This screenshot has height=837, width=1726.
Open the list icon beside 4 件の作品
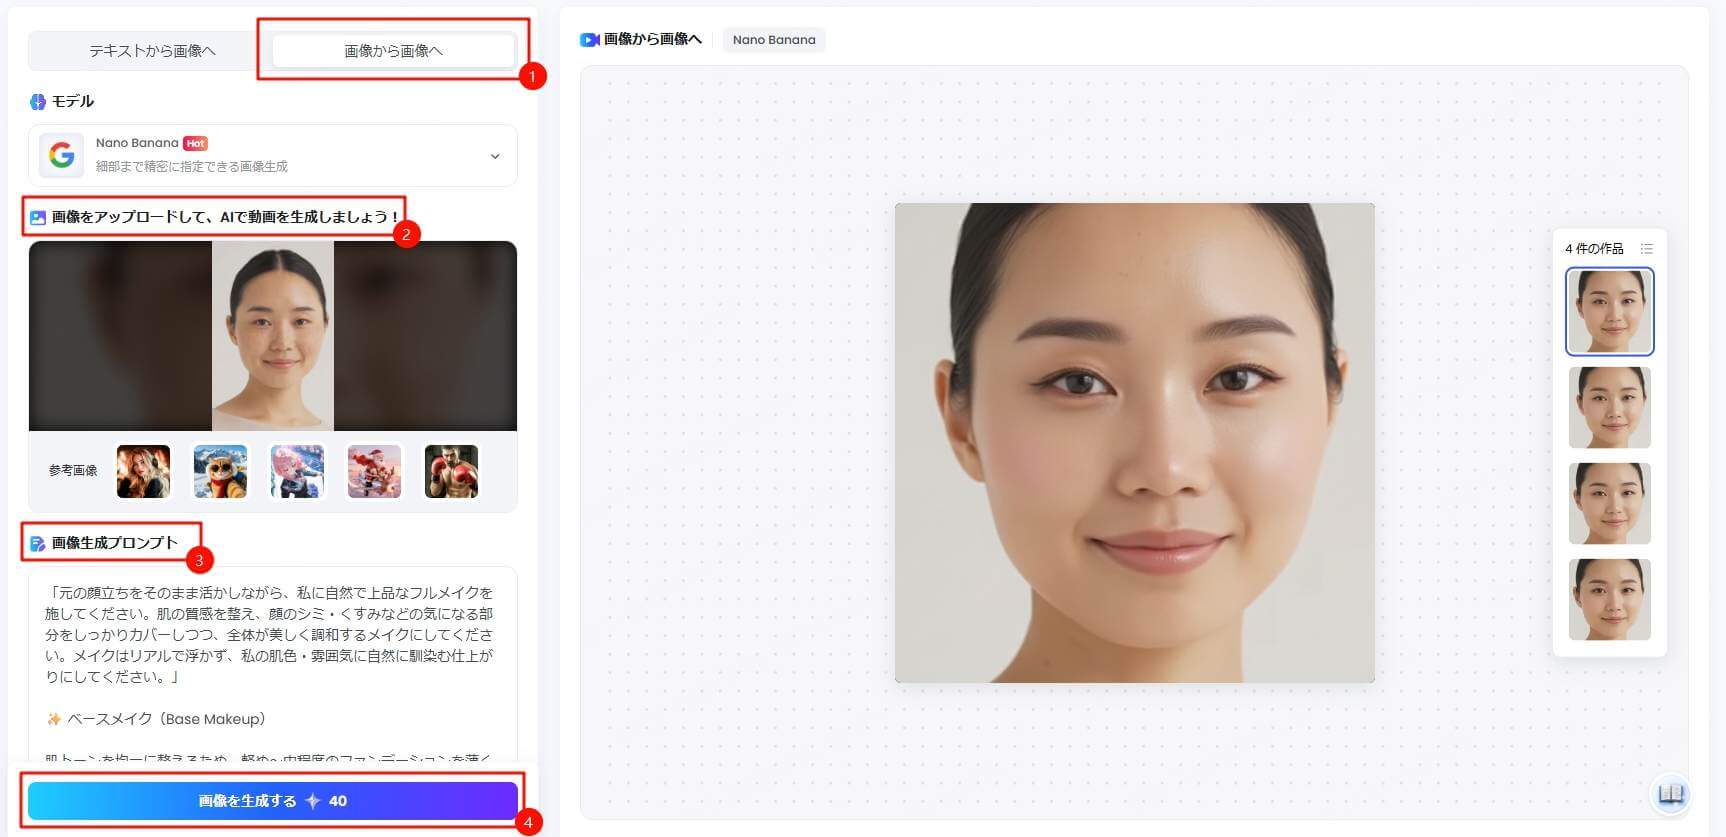pos(1646,249)
